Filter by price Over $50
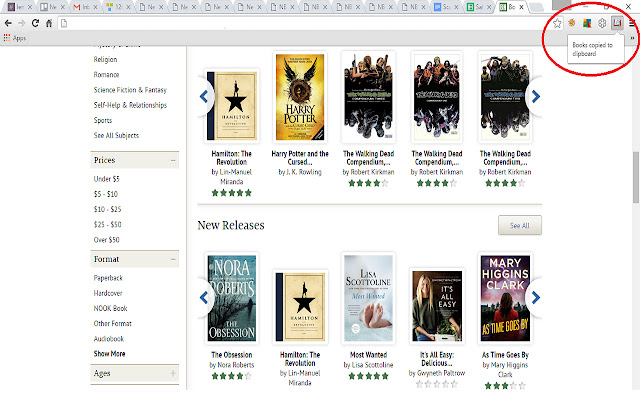640x400 pixels. coord(107,240)
